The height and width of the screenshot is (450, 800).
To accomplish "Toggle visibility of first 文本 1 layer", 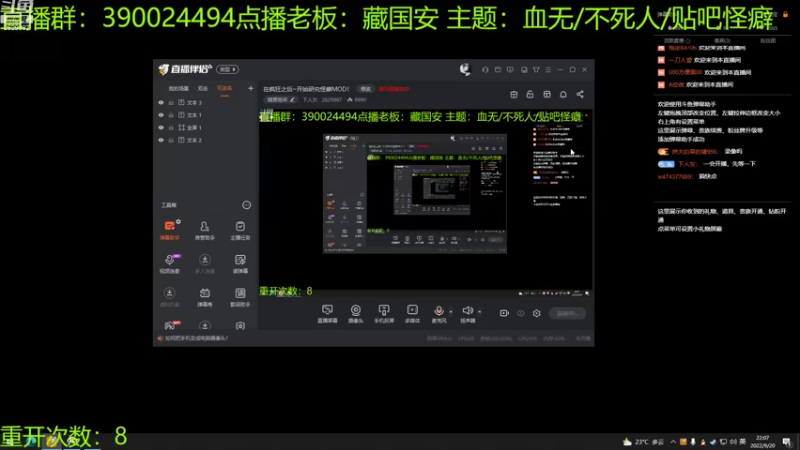I will pos(161,115).
